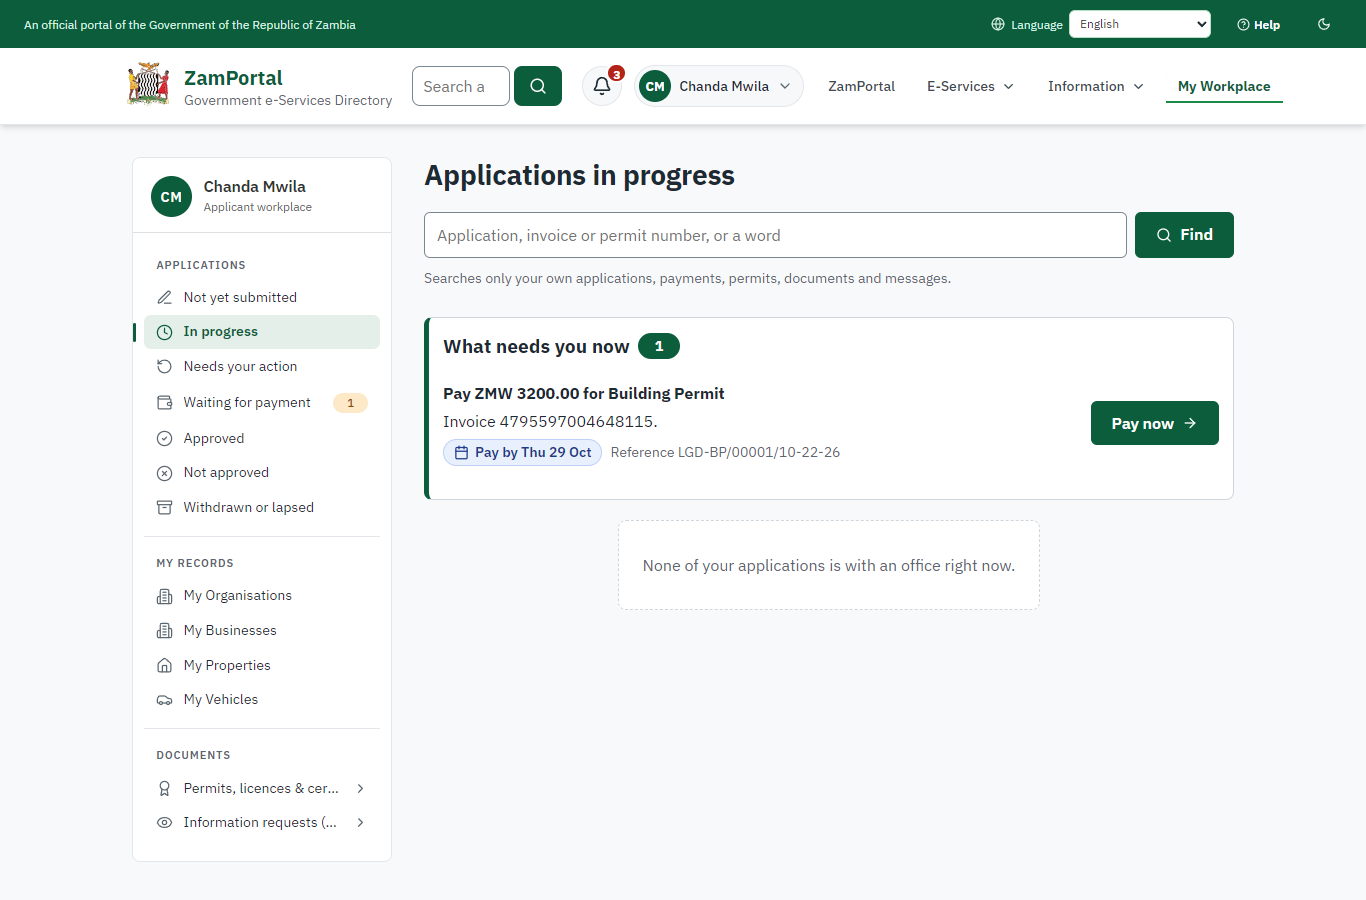Expand the E-Services menu
Image resolution: width=1366 pixels, height=900 pixels.
970,86
